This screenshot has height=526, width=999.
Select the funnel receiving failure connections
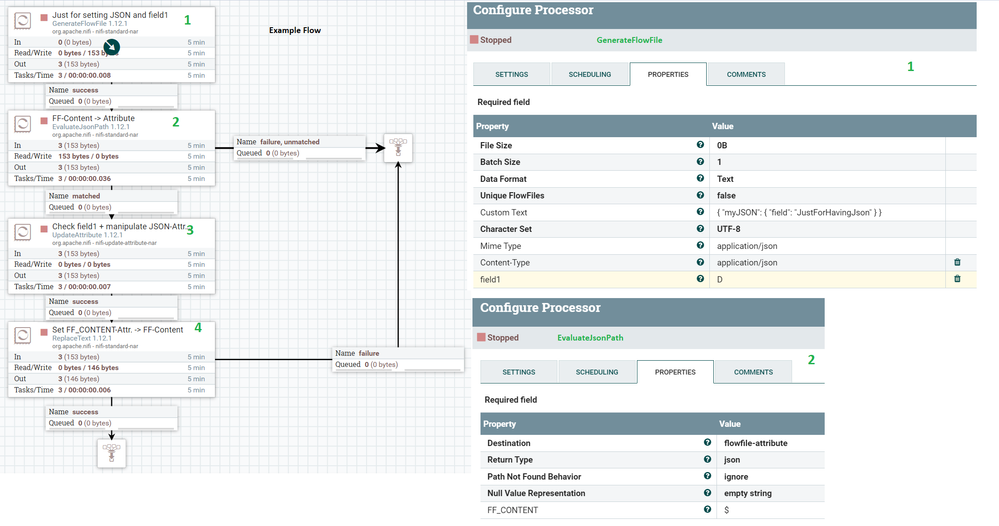(x=399, y=148)
